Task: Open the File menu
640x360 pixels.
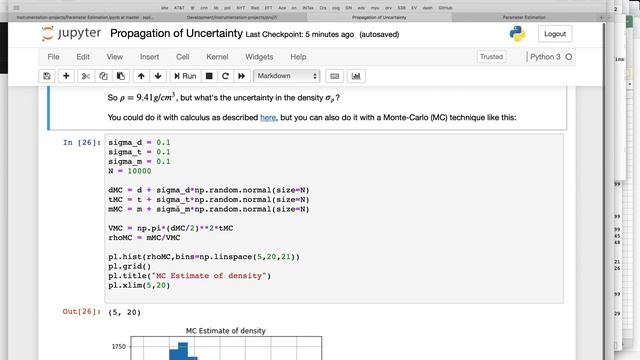Action: click(53, 57)
